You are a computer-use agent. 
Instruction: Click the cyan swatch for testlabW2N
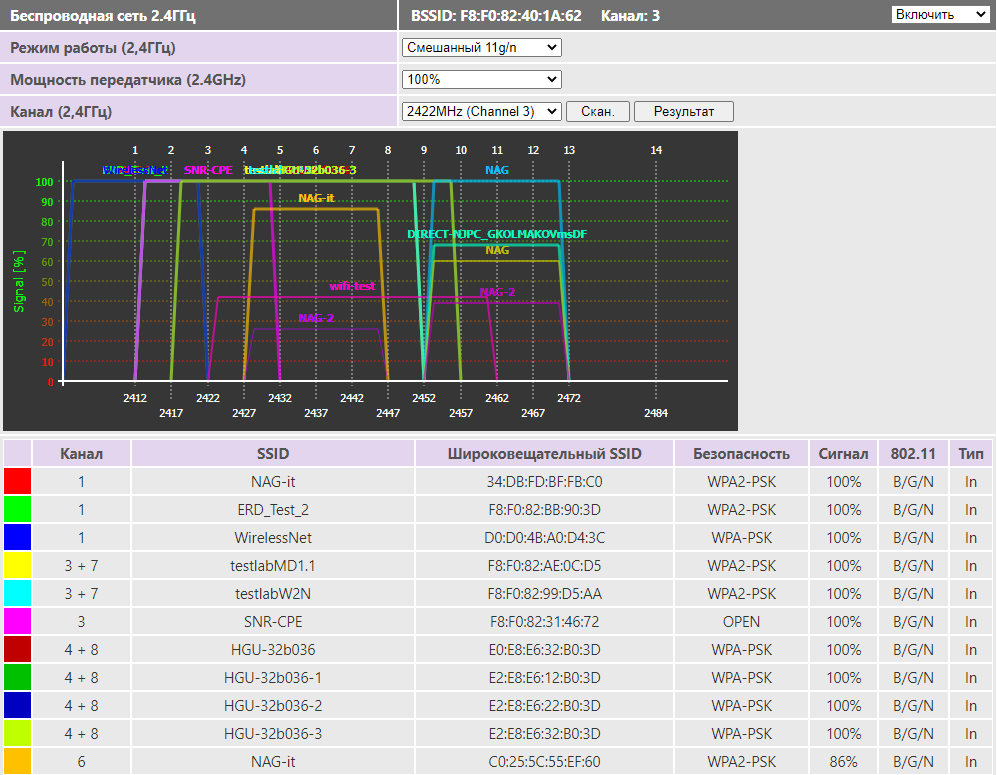(x=18, y=594)
